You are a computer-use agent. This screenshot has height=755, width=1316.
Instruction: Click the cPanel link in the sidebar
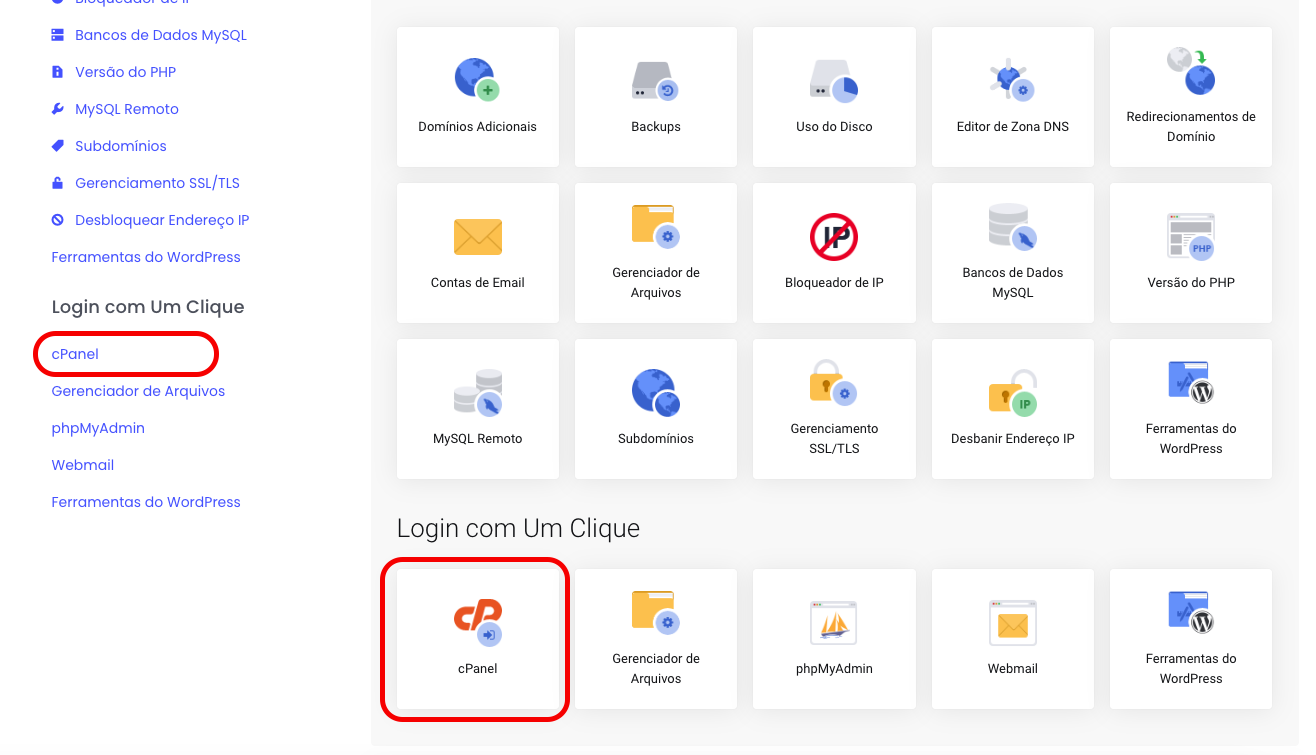[x=75, y=354]
